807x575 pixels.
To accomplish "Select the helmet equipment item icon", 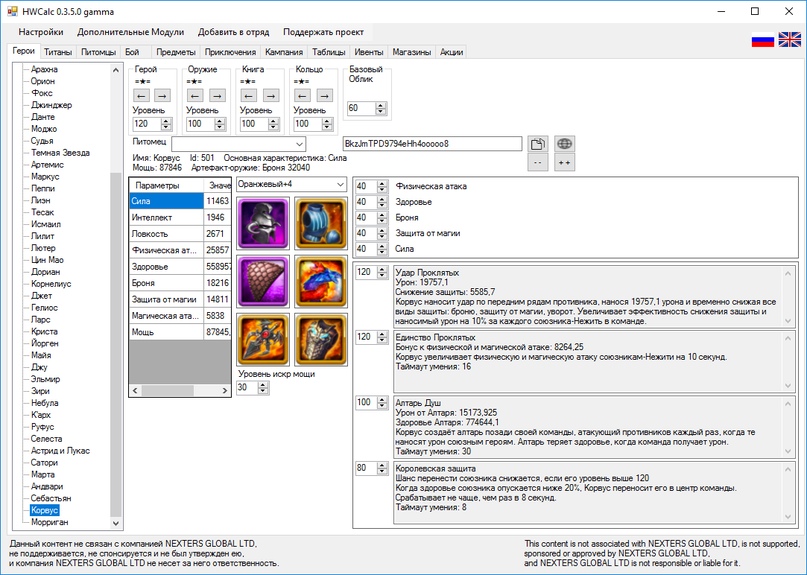I will click(x=263, y=222).
